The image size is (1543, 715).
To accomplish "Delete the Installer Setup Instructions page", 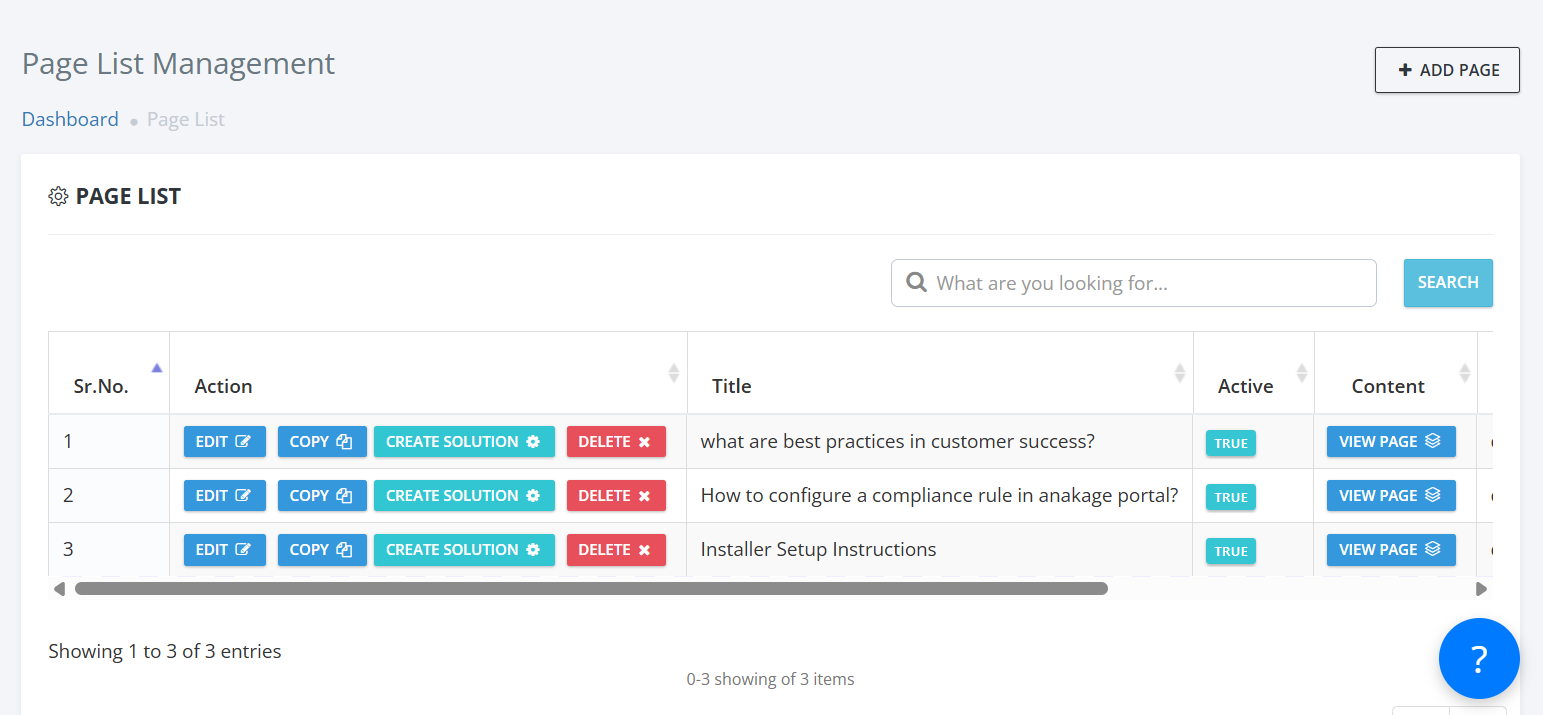I will [x=616, y=550].
